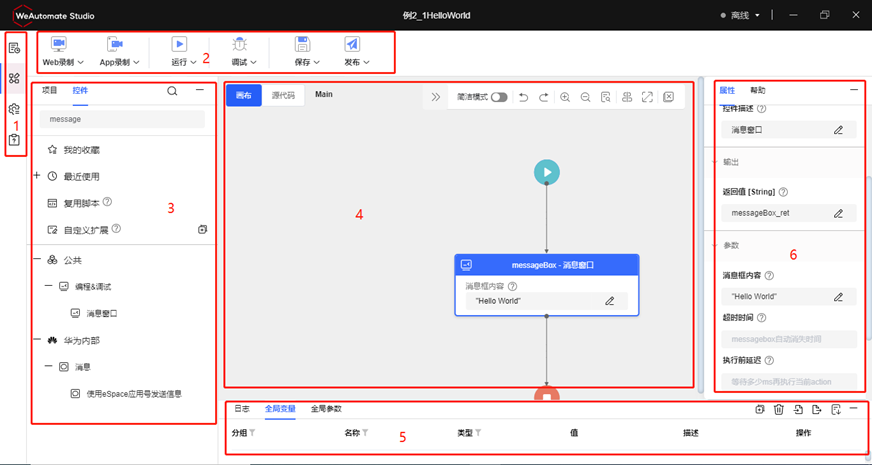Collapse the 公共 tree group

(37, 260)
